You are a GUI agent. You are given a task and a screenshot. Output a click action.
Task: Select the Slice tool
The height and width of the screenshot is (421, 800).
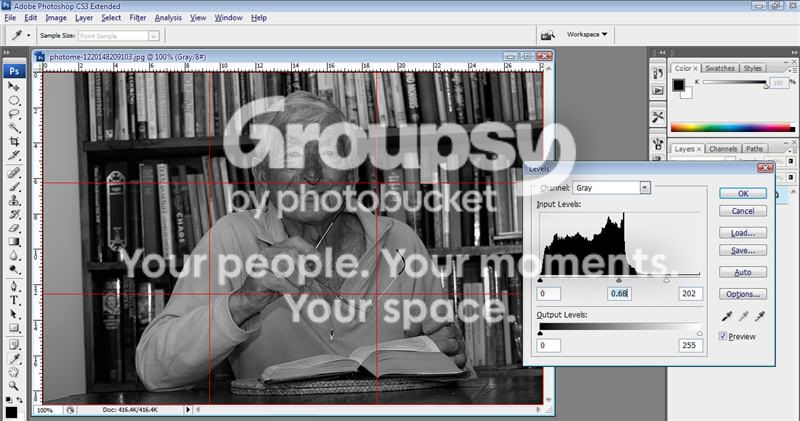(14, 155)
